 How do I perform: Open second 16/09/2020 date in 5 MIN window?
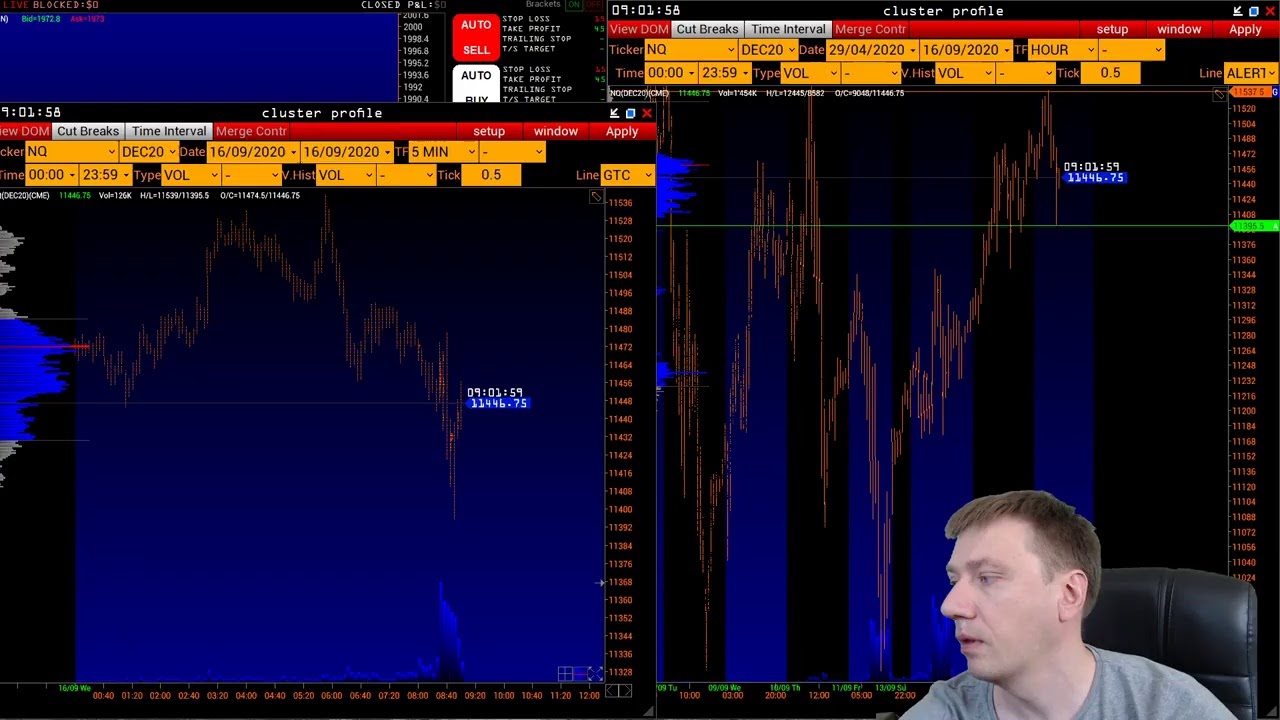tap(346, 152)
